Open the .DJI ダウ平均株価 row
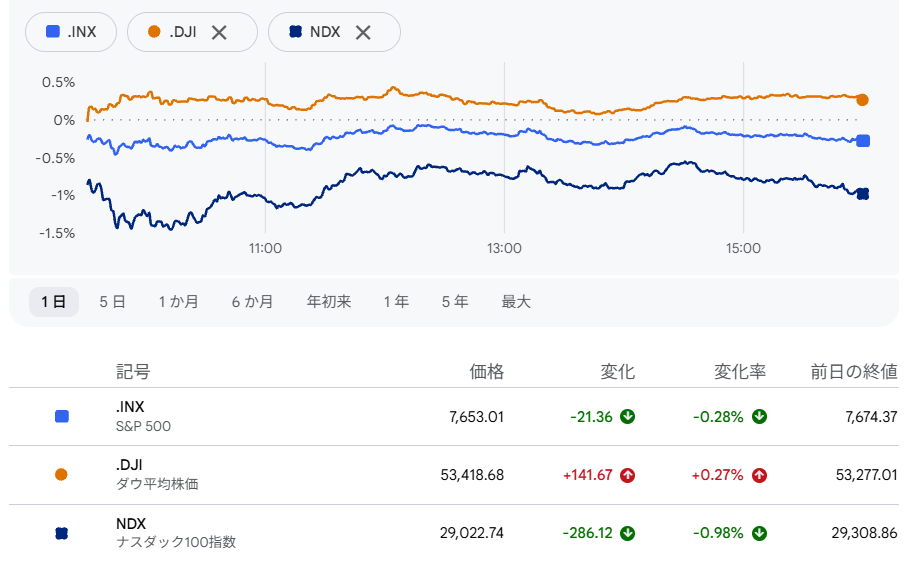The image size is (916, 565). click(454, 475)
